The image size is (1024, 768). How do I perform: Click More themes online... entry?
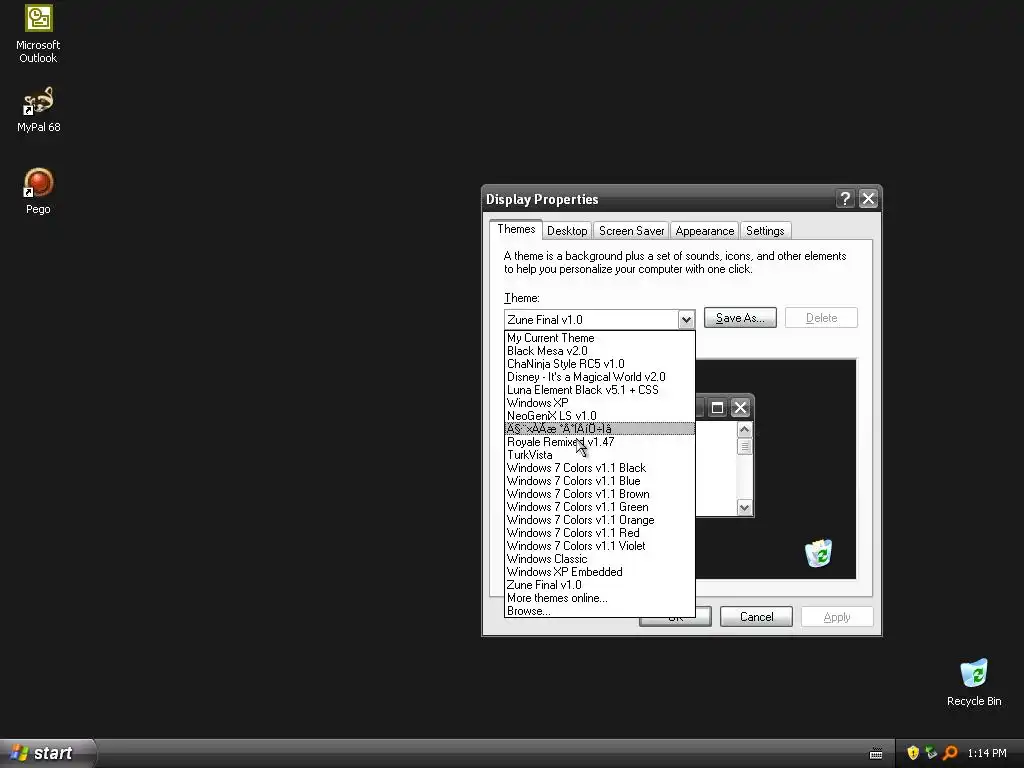tap(600, 598)
